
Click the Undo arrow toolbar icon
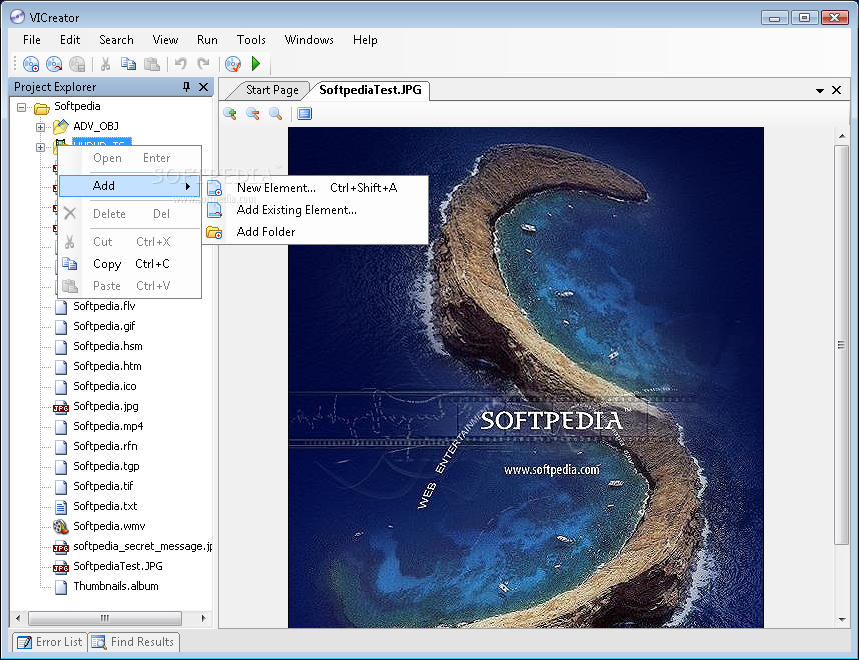(180, 64)
